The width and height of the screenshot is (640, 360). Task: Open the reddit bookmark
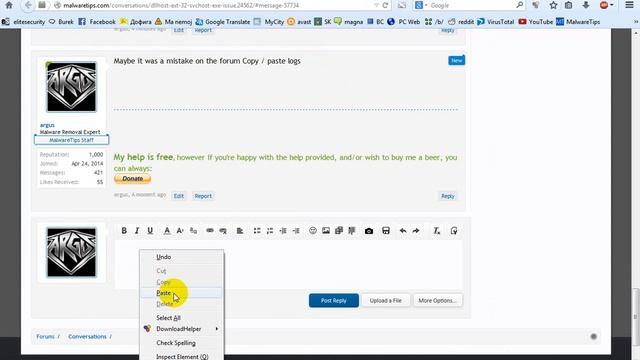click(461, 22)
